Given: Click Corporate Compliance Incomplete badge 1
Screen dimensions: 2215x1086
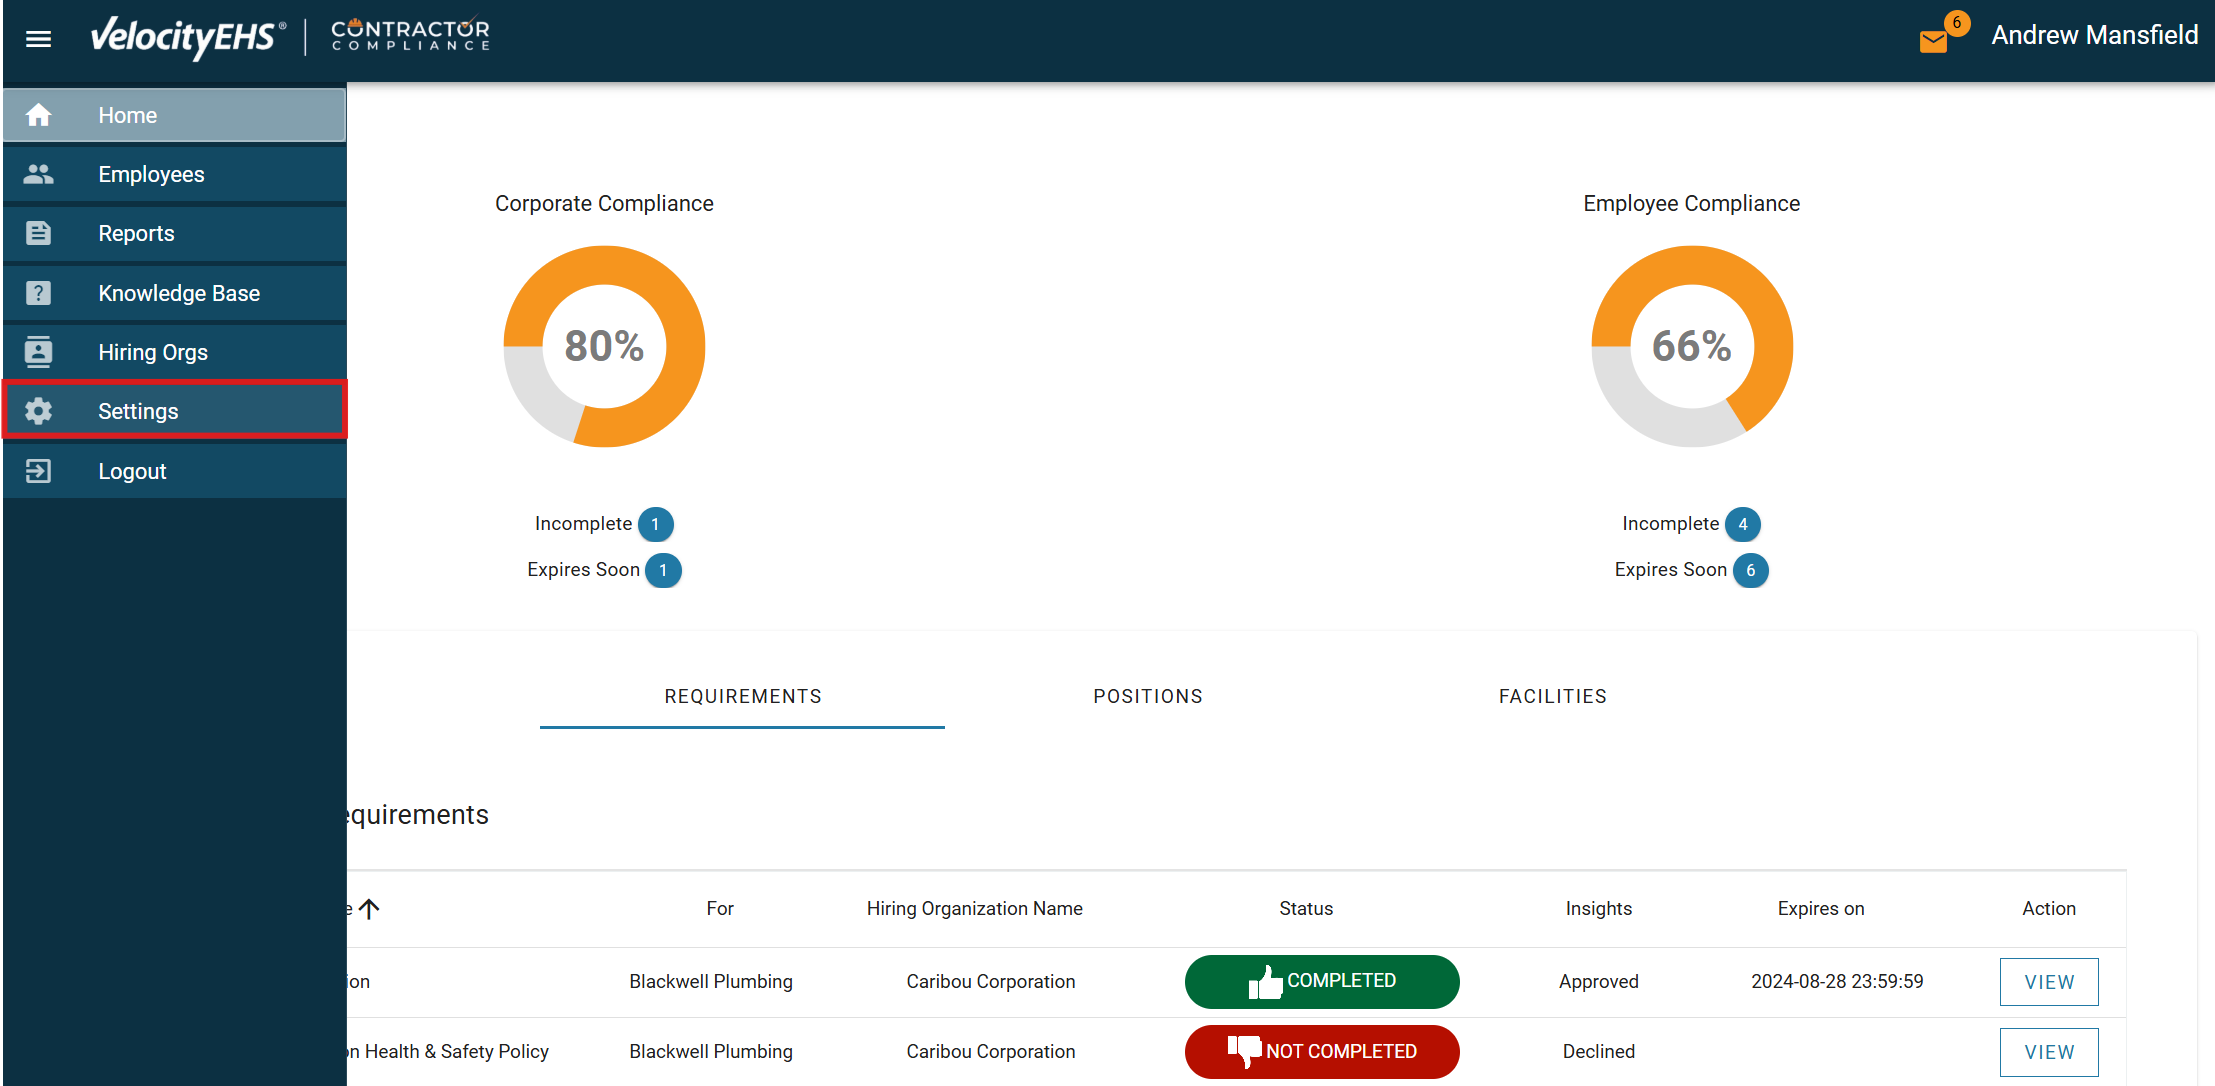Looking at the screenshot, I should (655, 524).
